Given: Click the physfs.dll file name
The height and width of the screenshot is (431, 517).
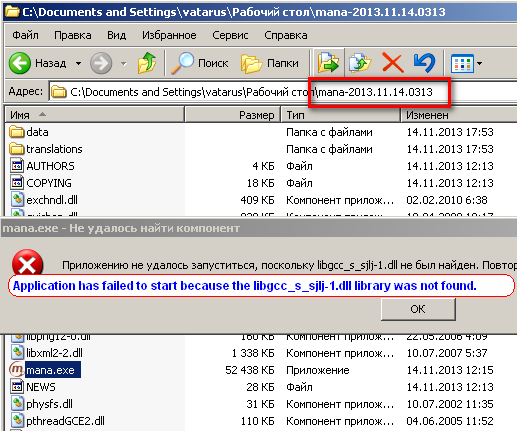Looking at the screenshot, I should [x=49, y=404].
